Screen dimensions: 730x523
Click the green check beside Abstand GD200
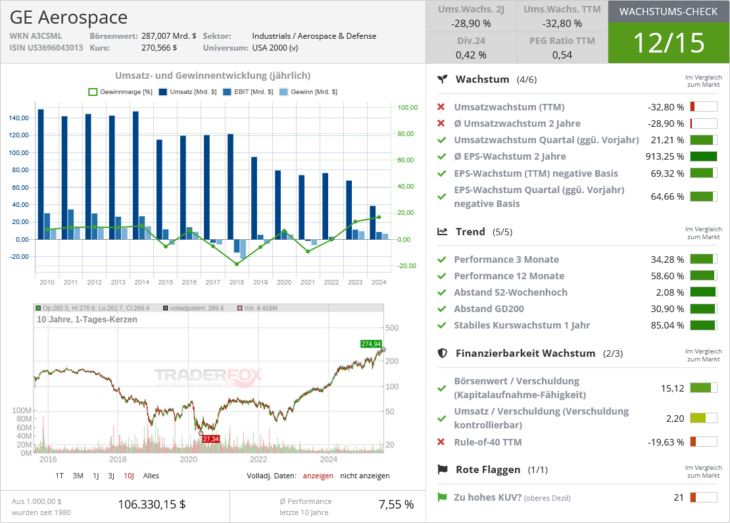[442, 309]
